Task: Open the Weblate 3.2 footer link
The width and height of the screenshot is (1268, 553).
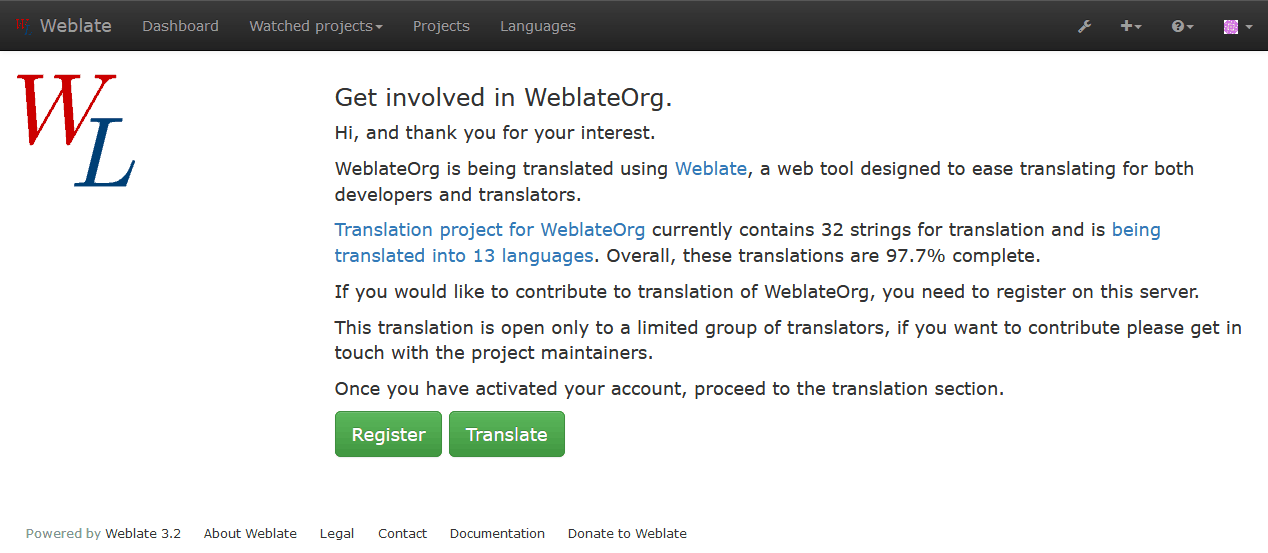Action: [x=143, y=533]
